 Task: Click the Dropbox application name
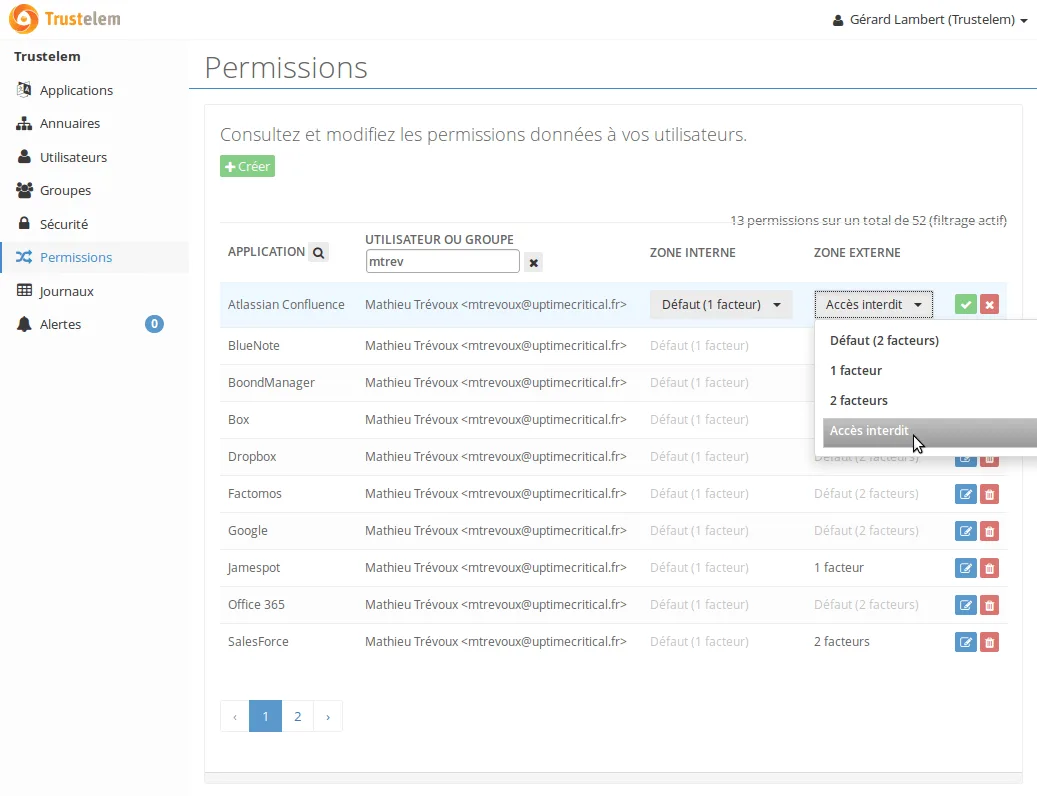tap(252, 457)
